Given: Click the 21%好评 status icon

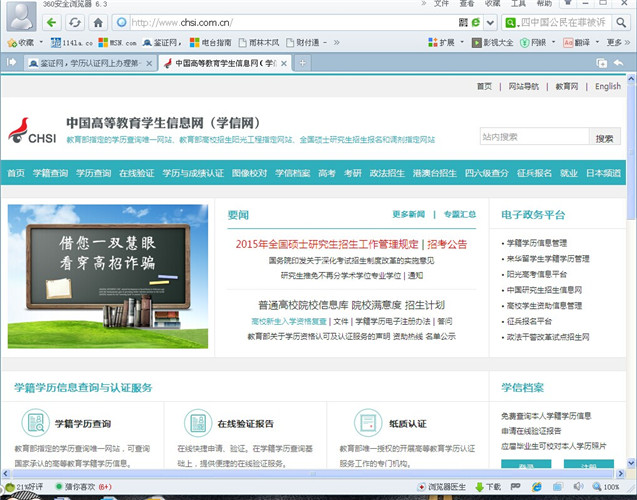Looking at the screenshot, I should pos(24,487).
